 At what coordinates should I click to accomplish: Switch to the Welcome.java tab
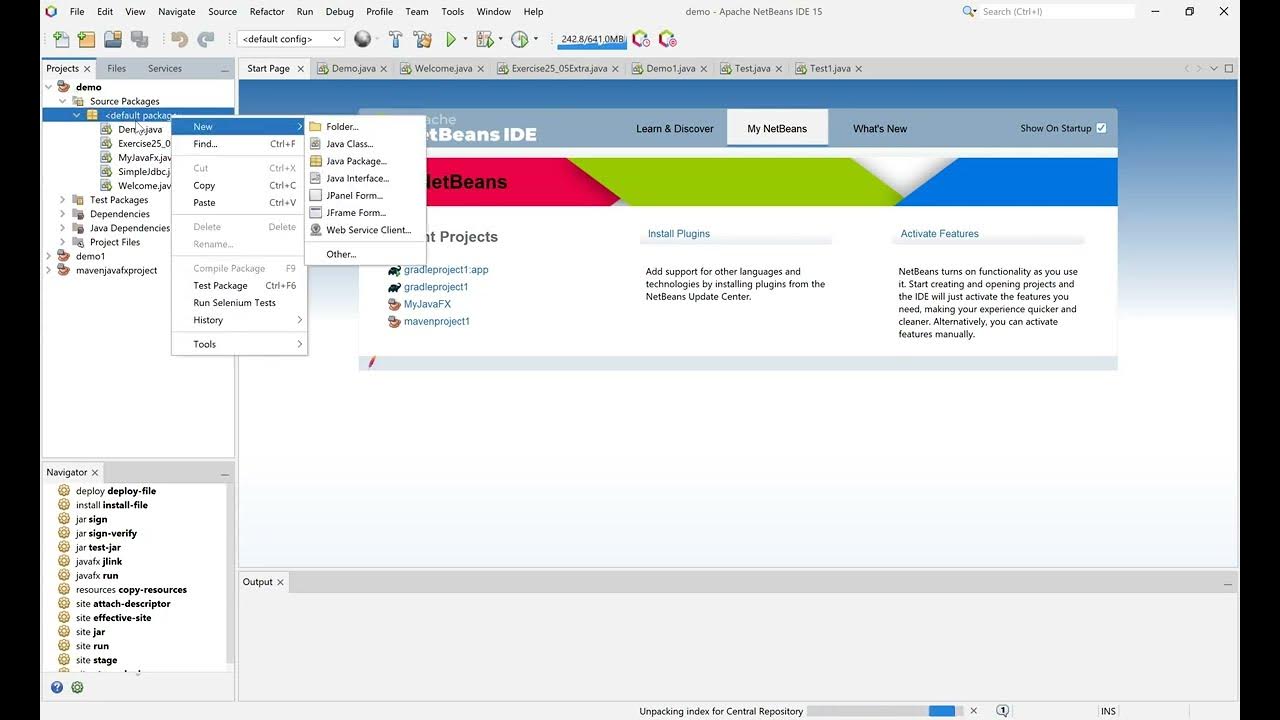coord(443,69)
